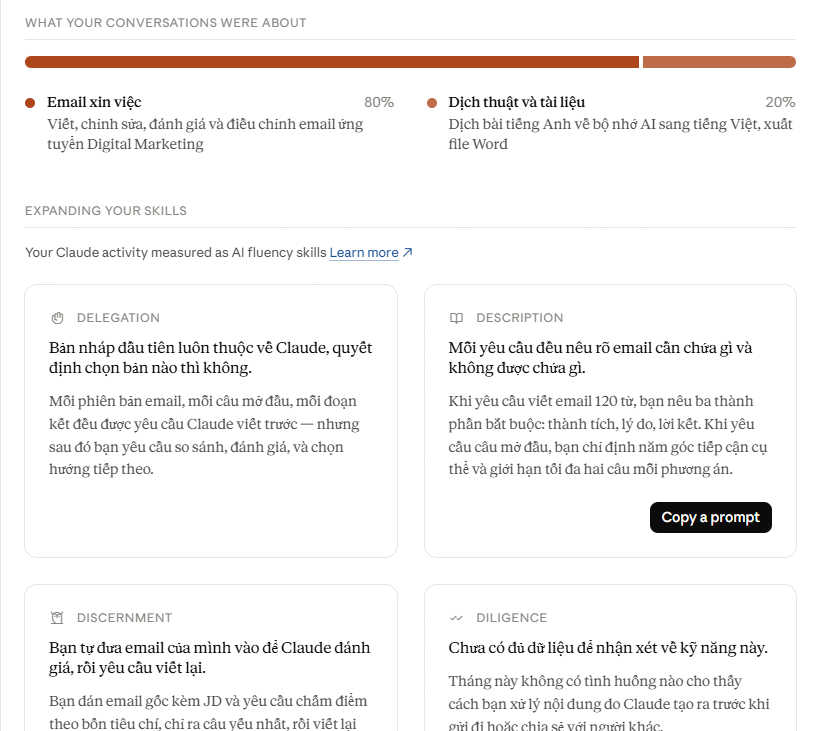
Task: Click the WHAT YOUR CONVERSATIONS WERE ABOUT heading
Action: click(165, 23)
